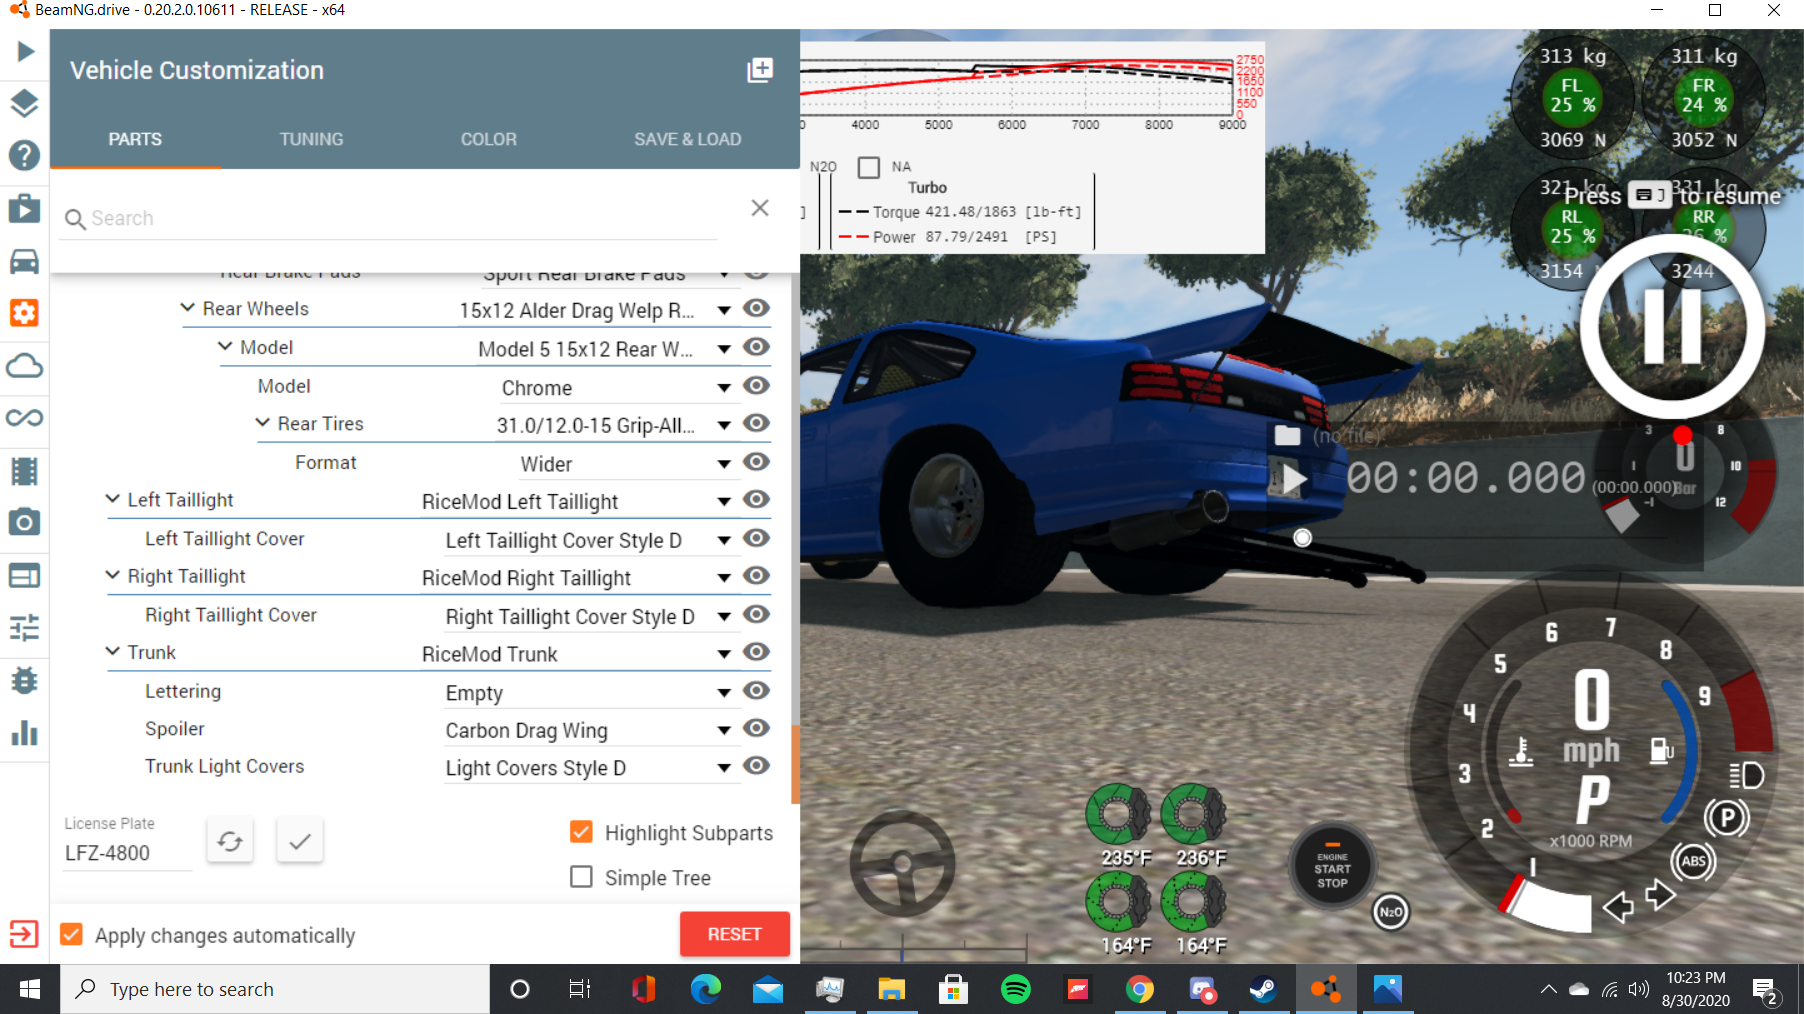Switch to the PARTS tab
The height and width of the screenshot is (1014, 1804).
[x=135, y=139]
